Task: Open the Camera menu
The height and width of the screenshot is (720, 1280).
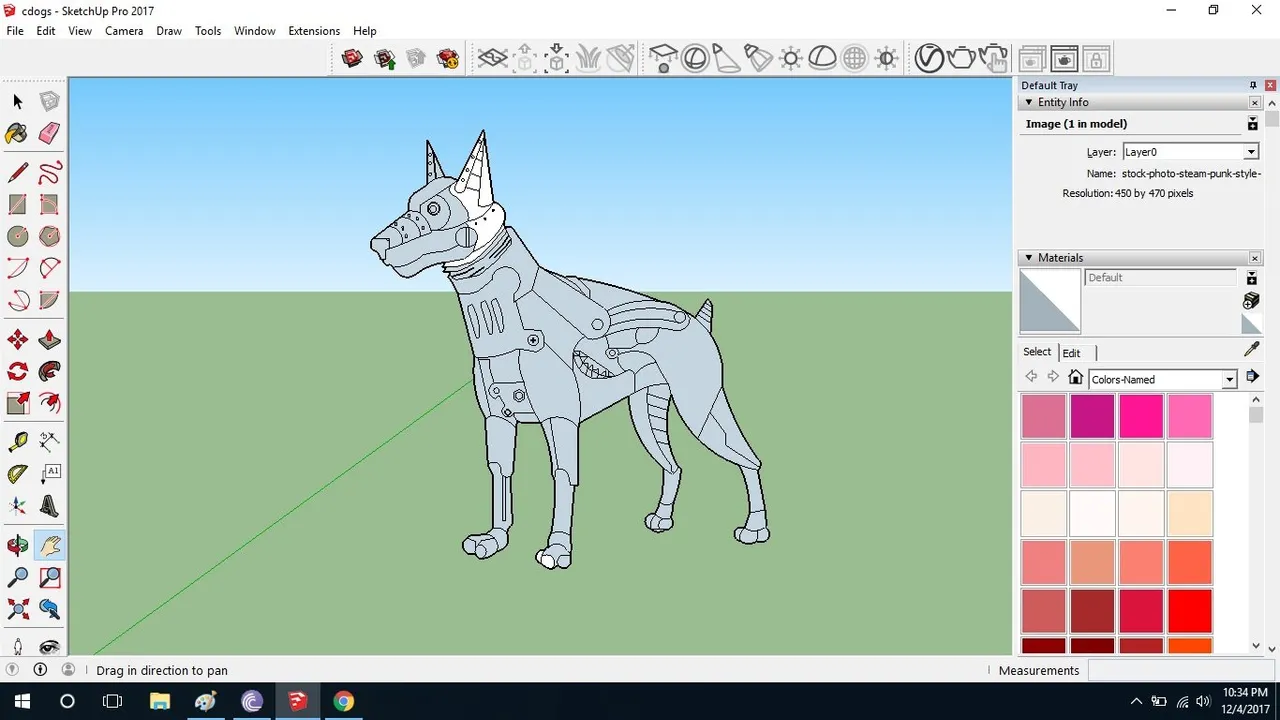Action: (x=124, y=31)
